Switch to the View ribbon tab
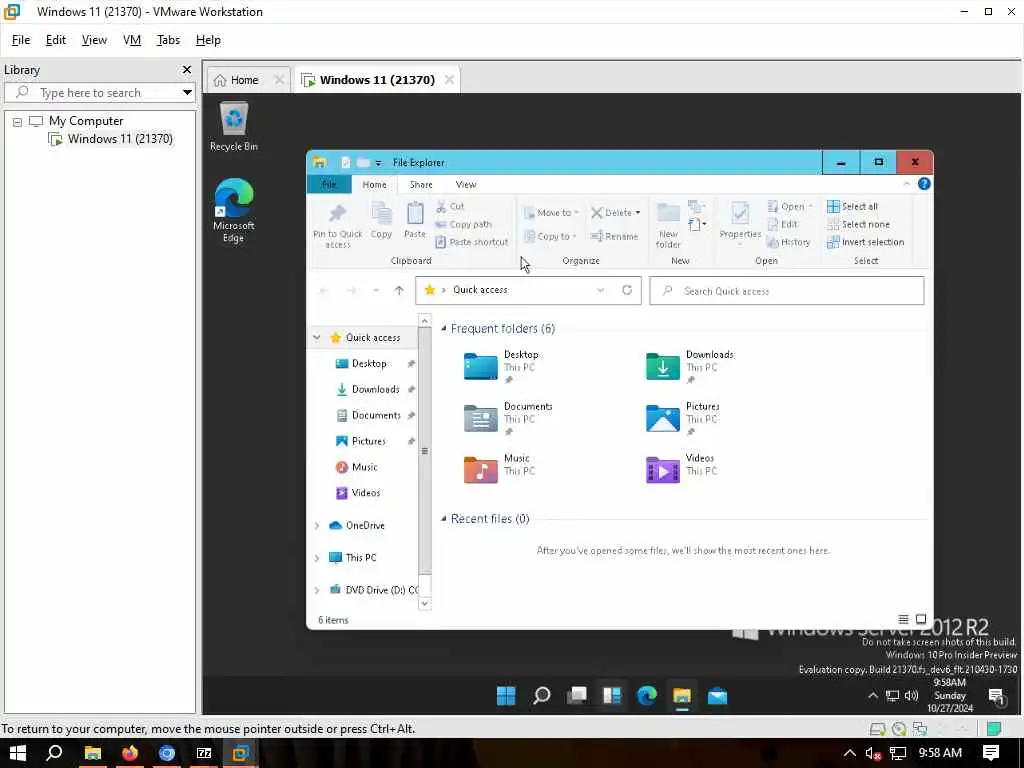Screen dimensions: 1024x768 coord(466,185)
